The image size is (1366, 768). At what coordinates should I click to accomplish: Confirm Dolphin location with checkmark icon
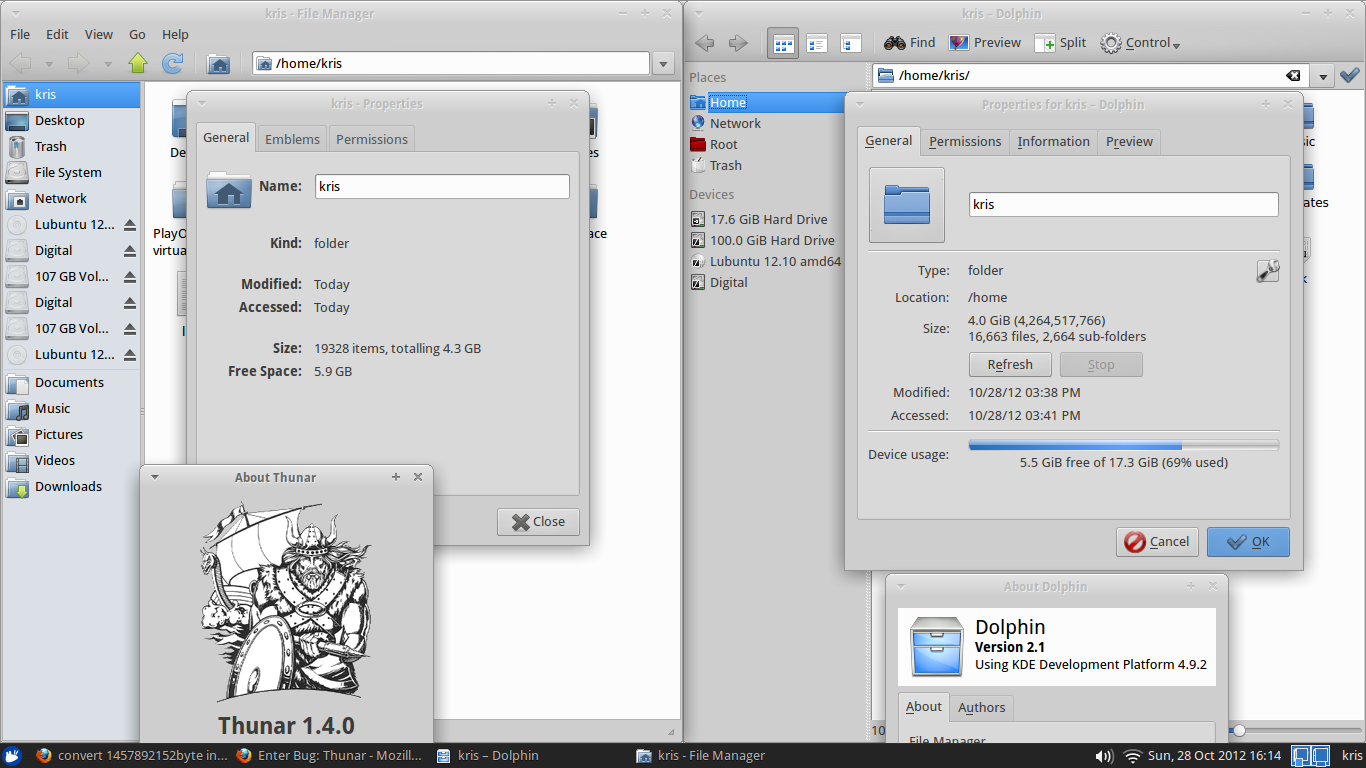[x=1349, y=76]
